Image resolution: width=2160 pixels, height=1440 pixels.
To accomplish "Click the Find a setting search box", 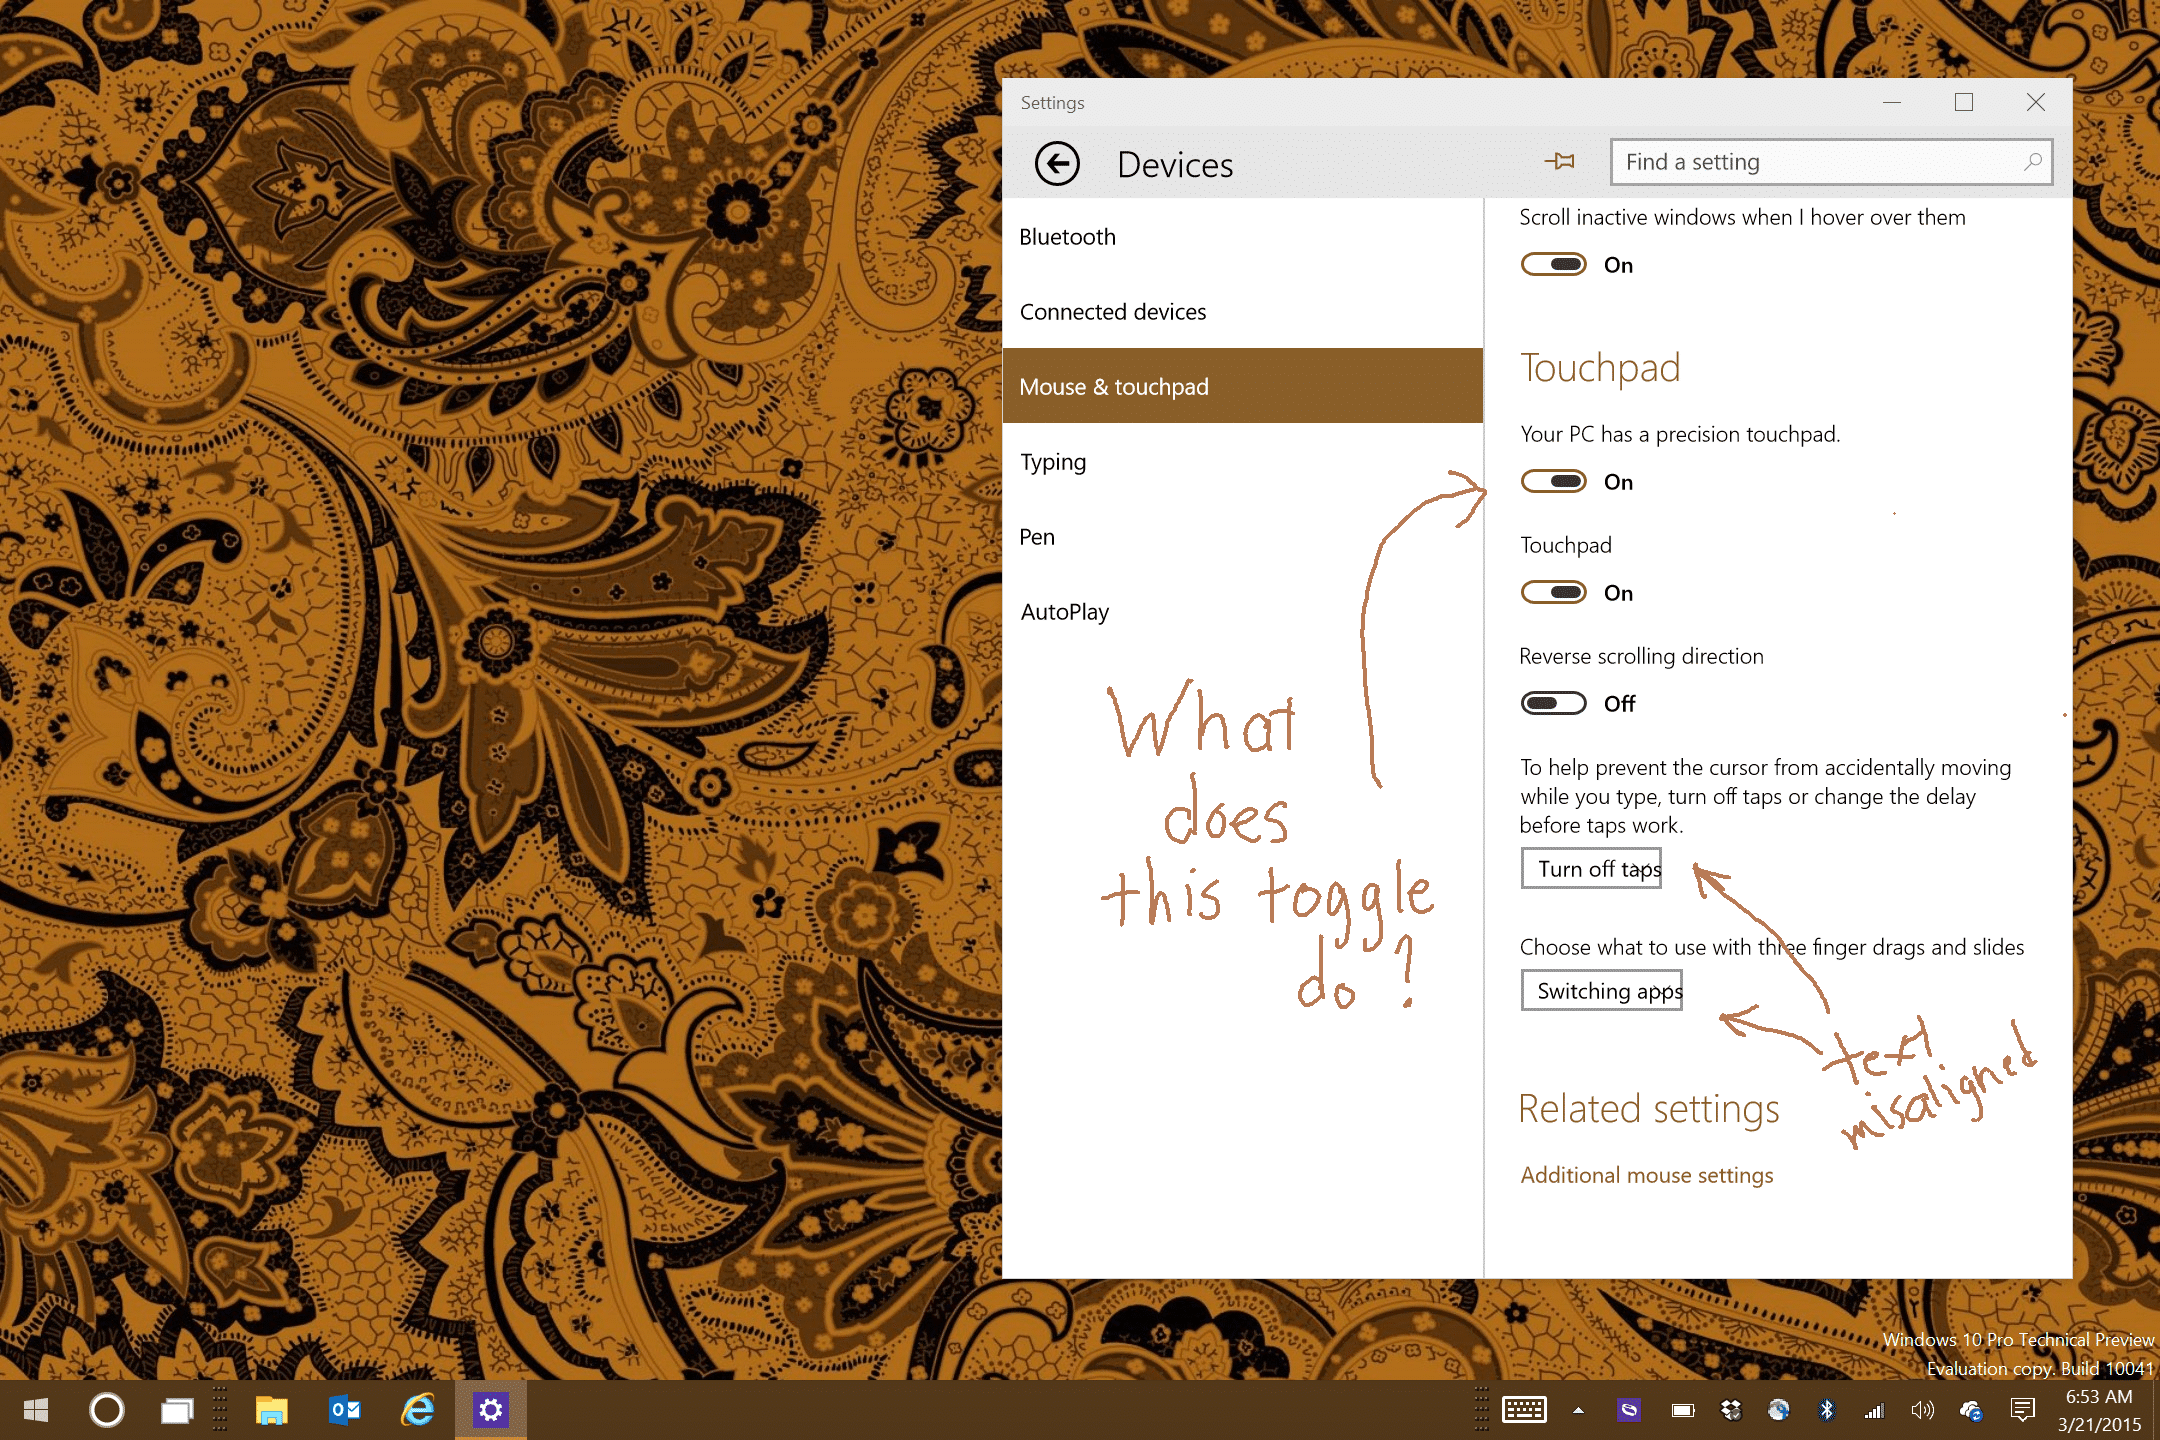I will coord(1831,162).
